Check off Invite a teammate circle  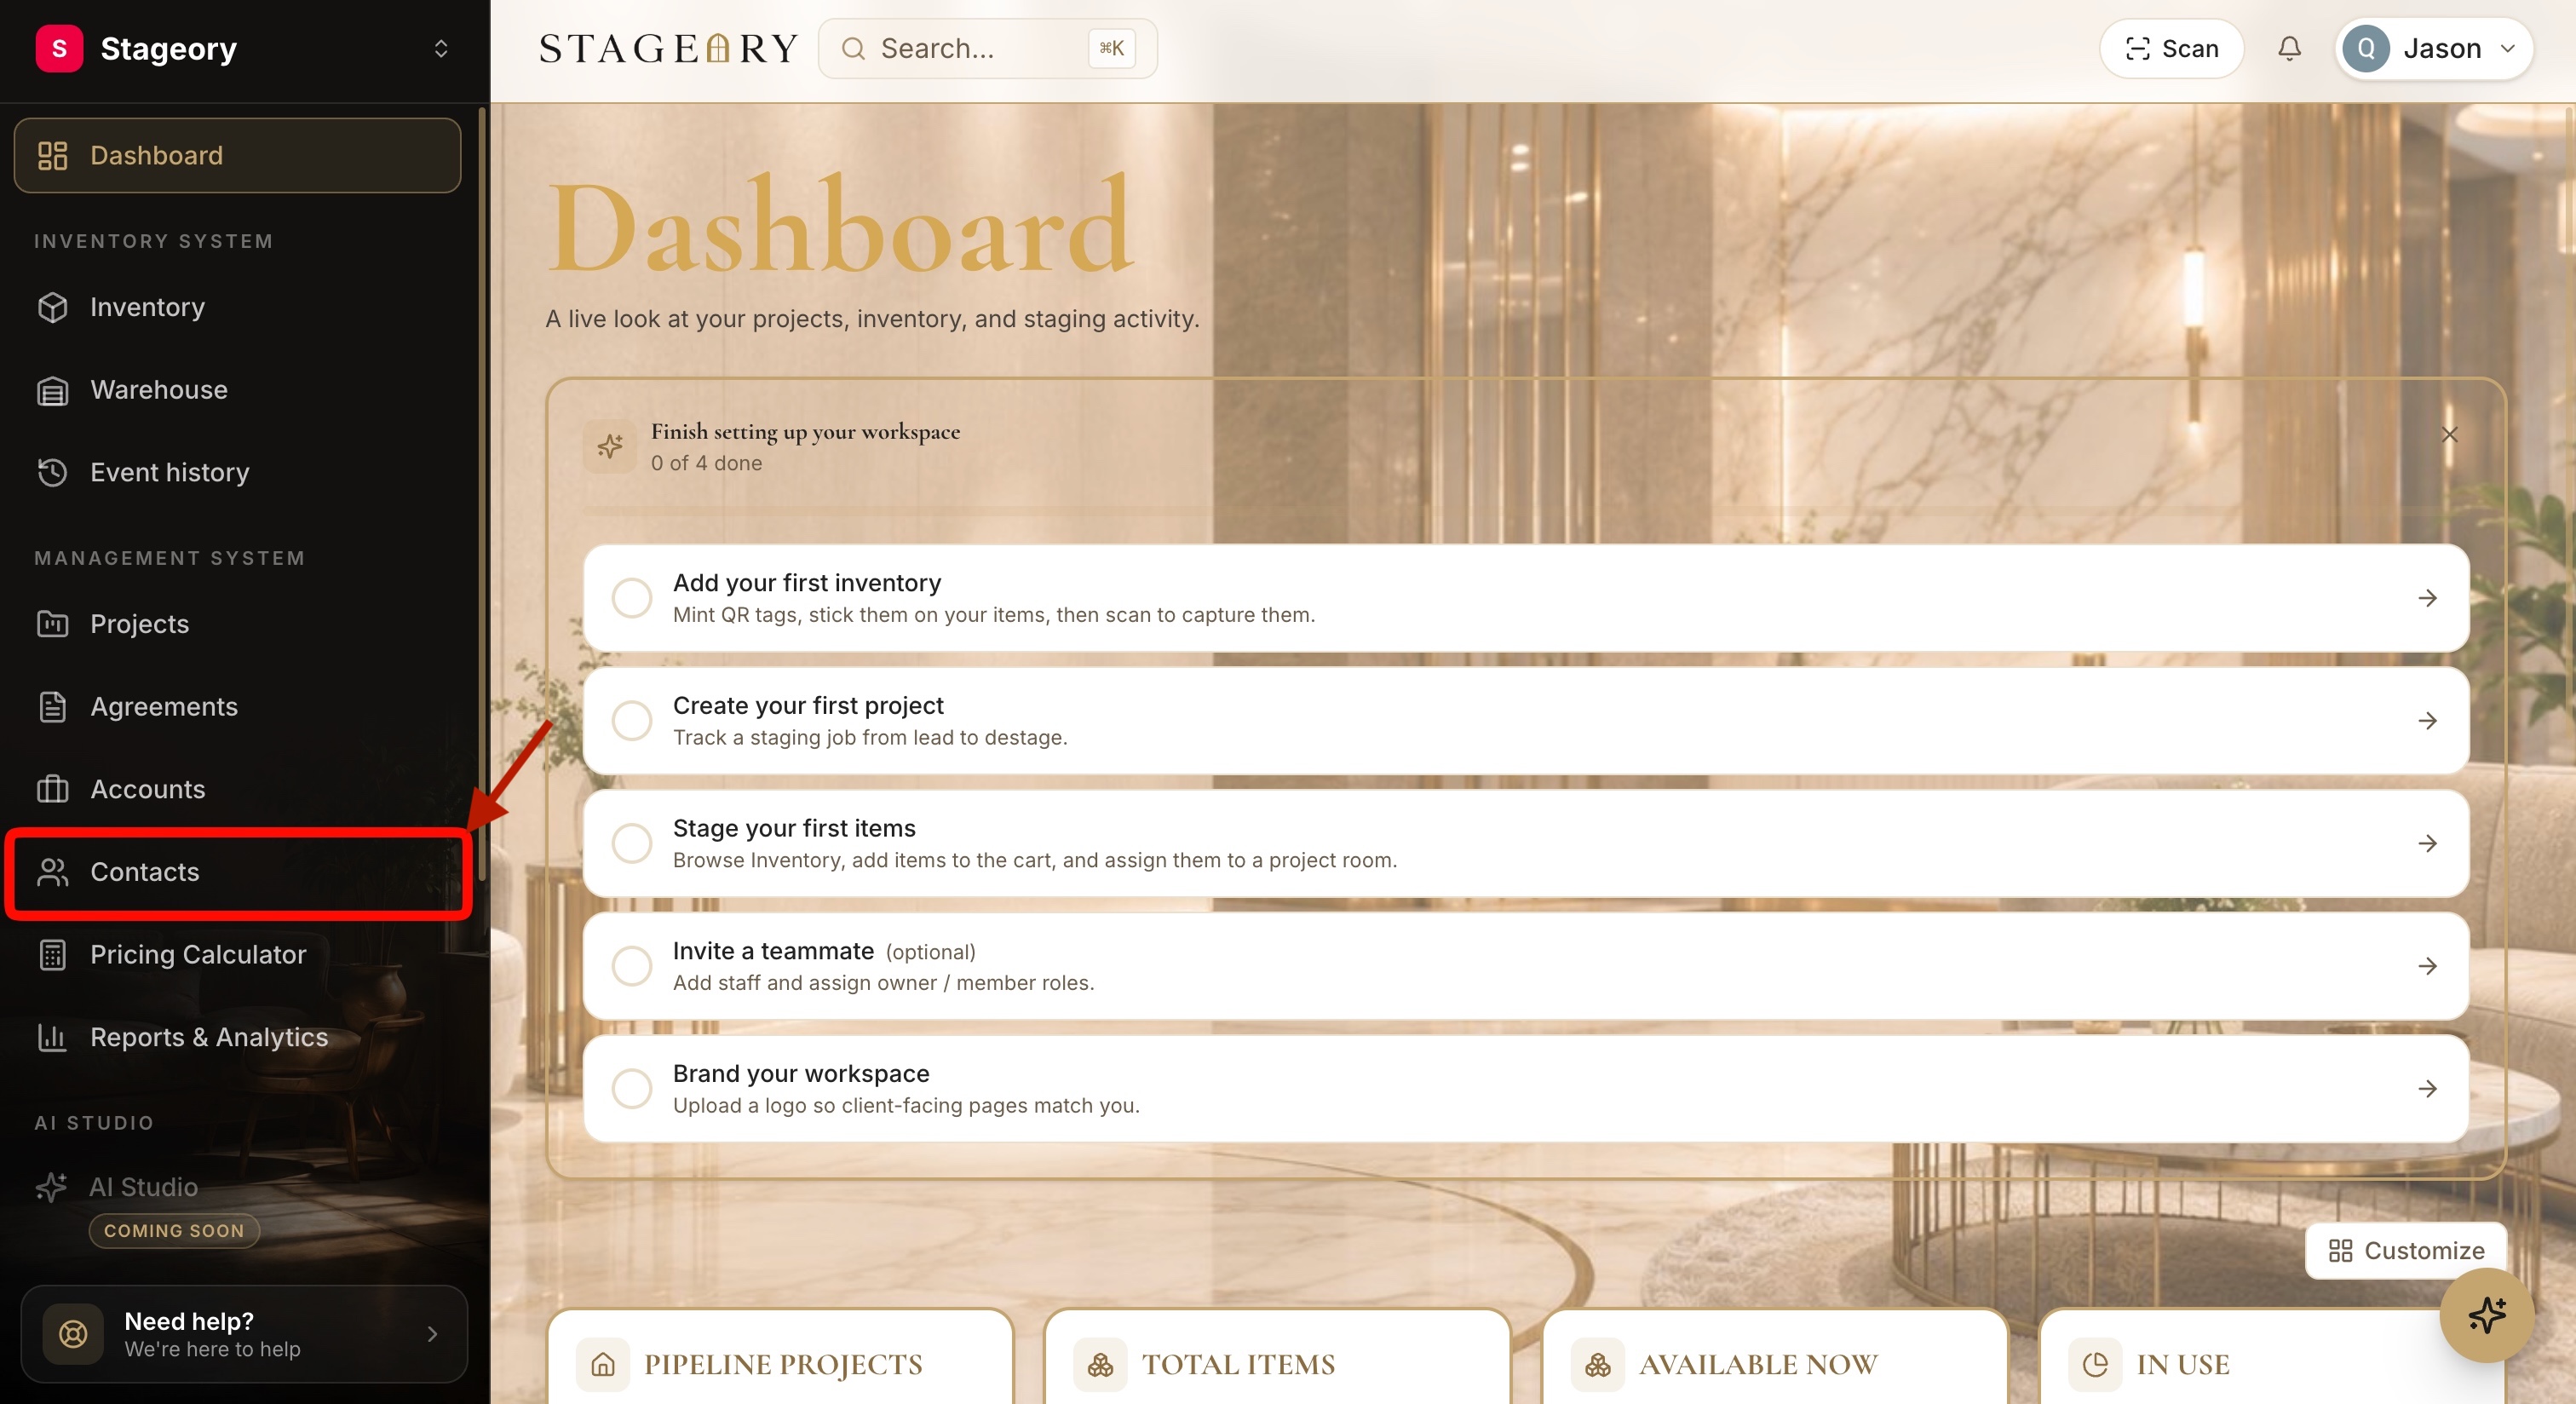632,966
